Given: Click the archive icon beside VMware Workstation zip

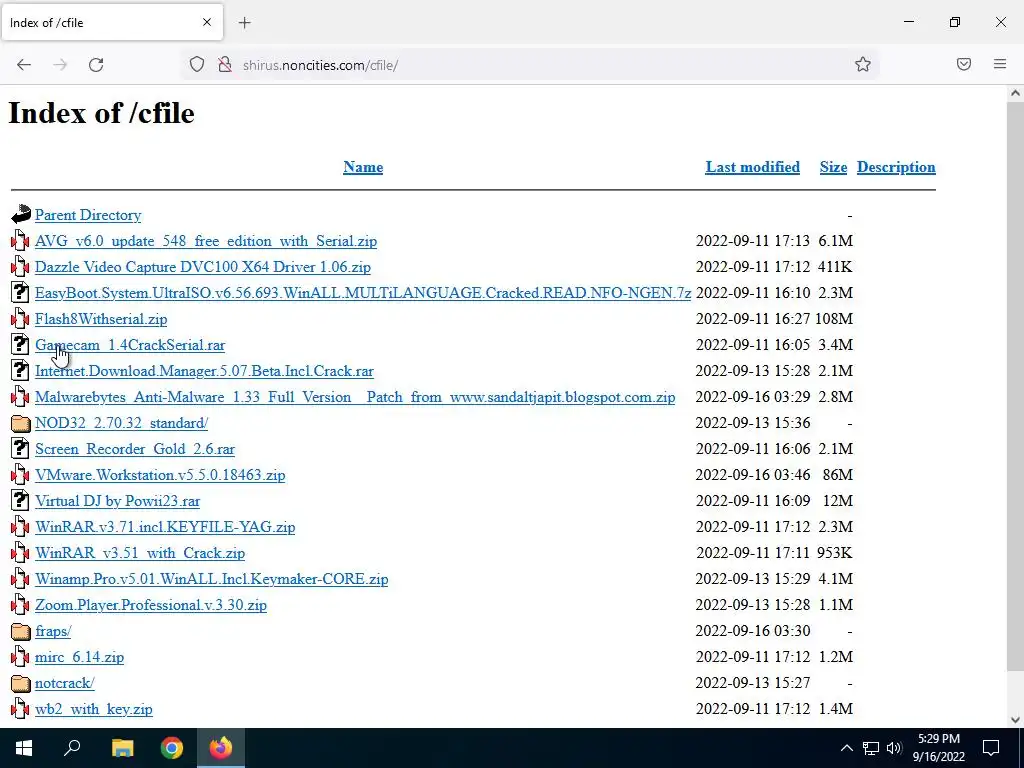Looking at the screenshot, I should (20, 475).
